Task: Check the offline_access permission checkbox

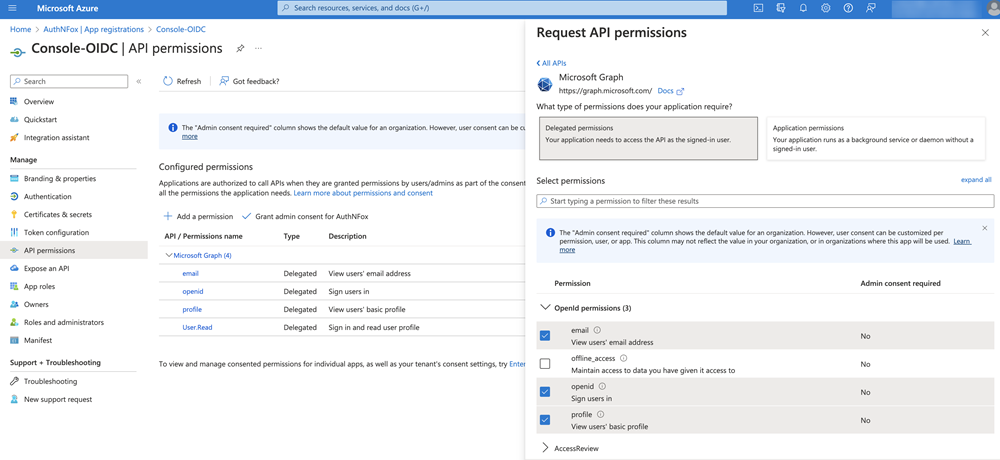Action: 545,364
